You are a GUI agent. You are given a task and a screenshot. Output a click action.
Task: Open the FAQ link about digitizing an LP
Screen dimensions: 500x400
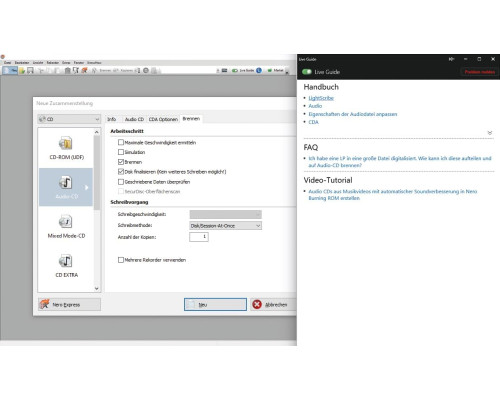(400, 162)
